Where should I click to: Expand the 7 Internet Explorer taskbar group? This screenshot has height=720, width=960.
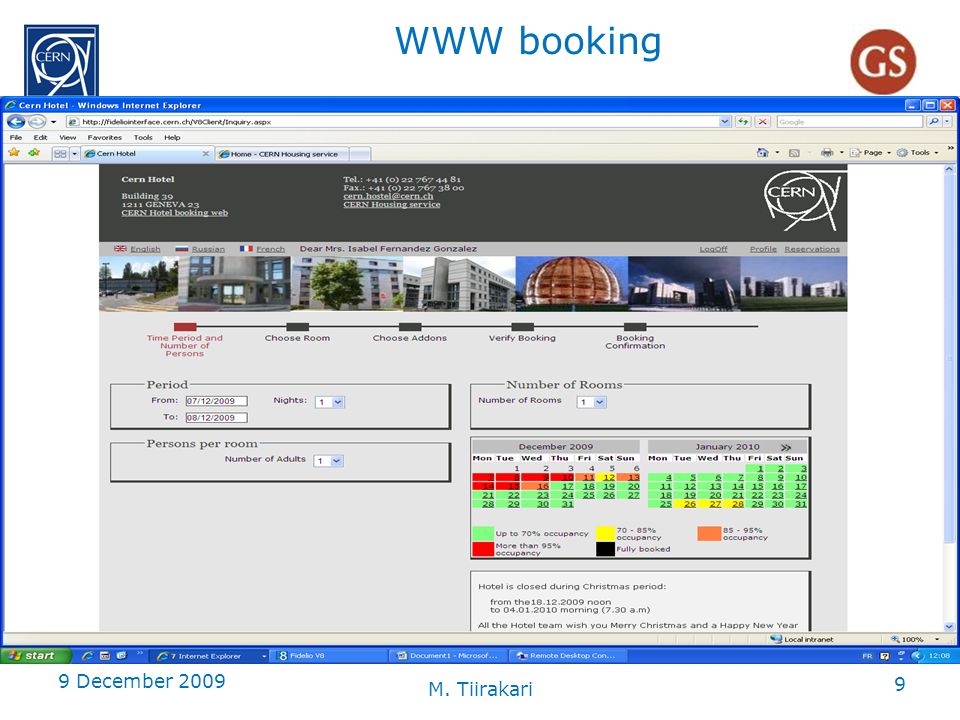coord(264,656)
